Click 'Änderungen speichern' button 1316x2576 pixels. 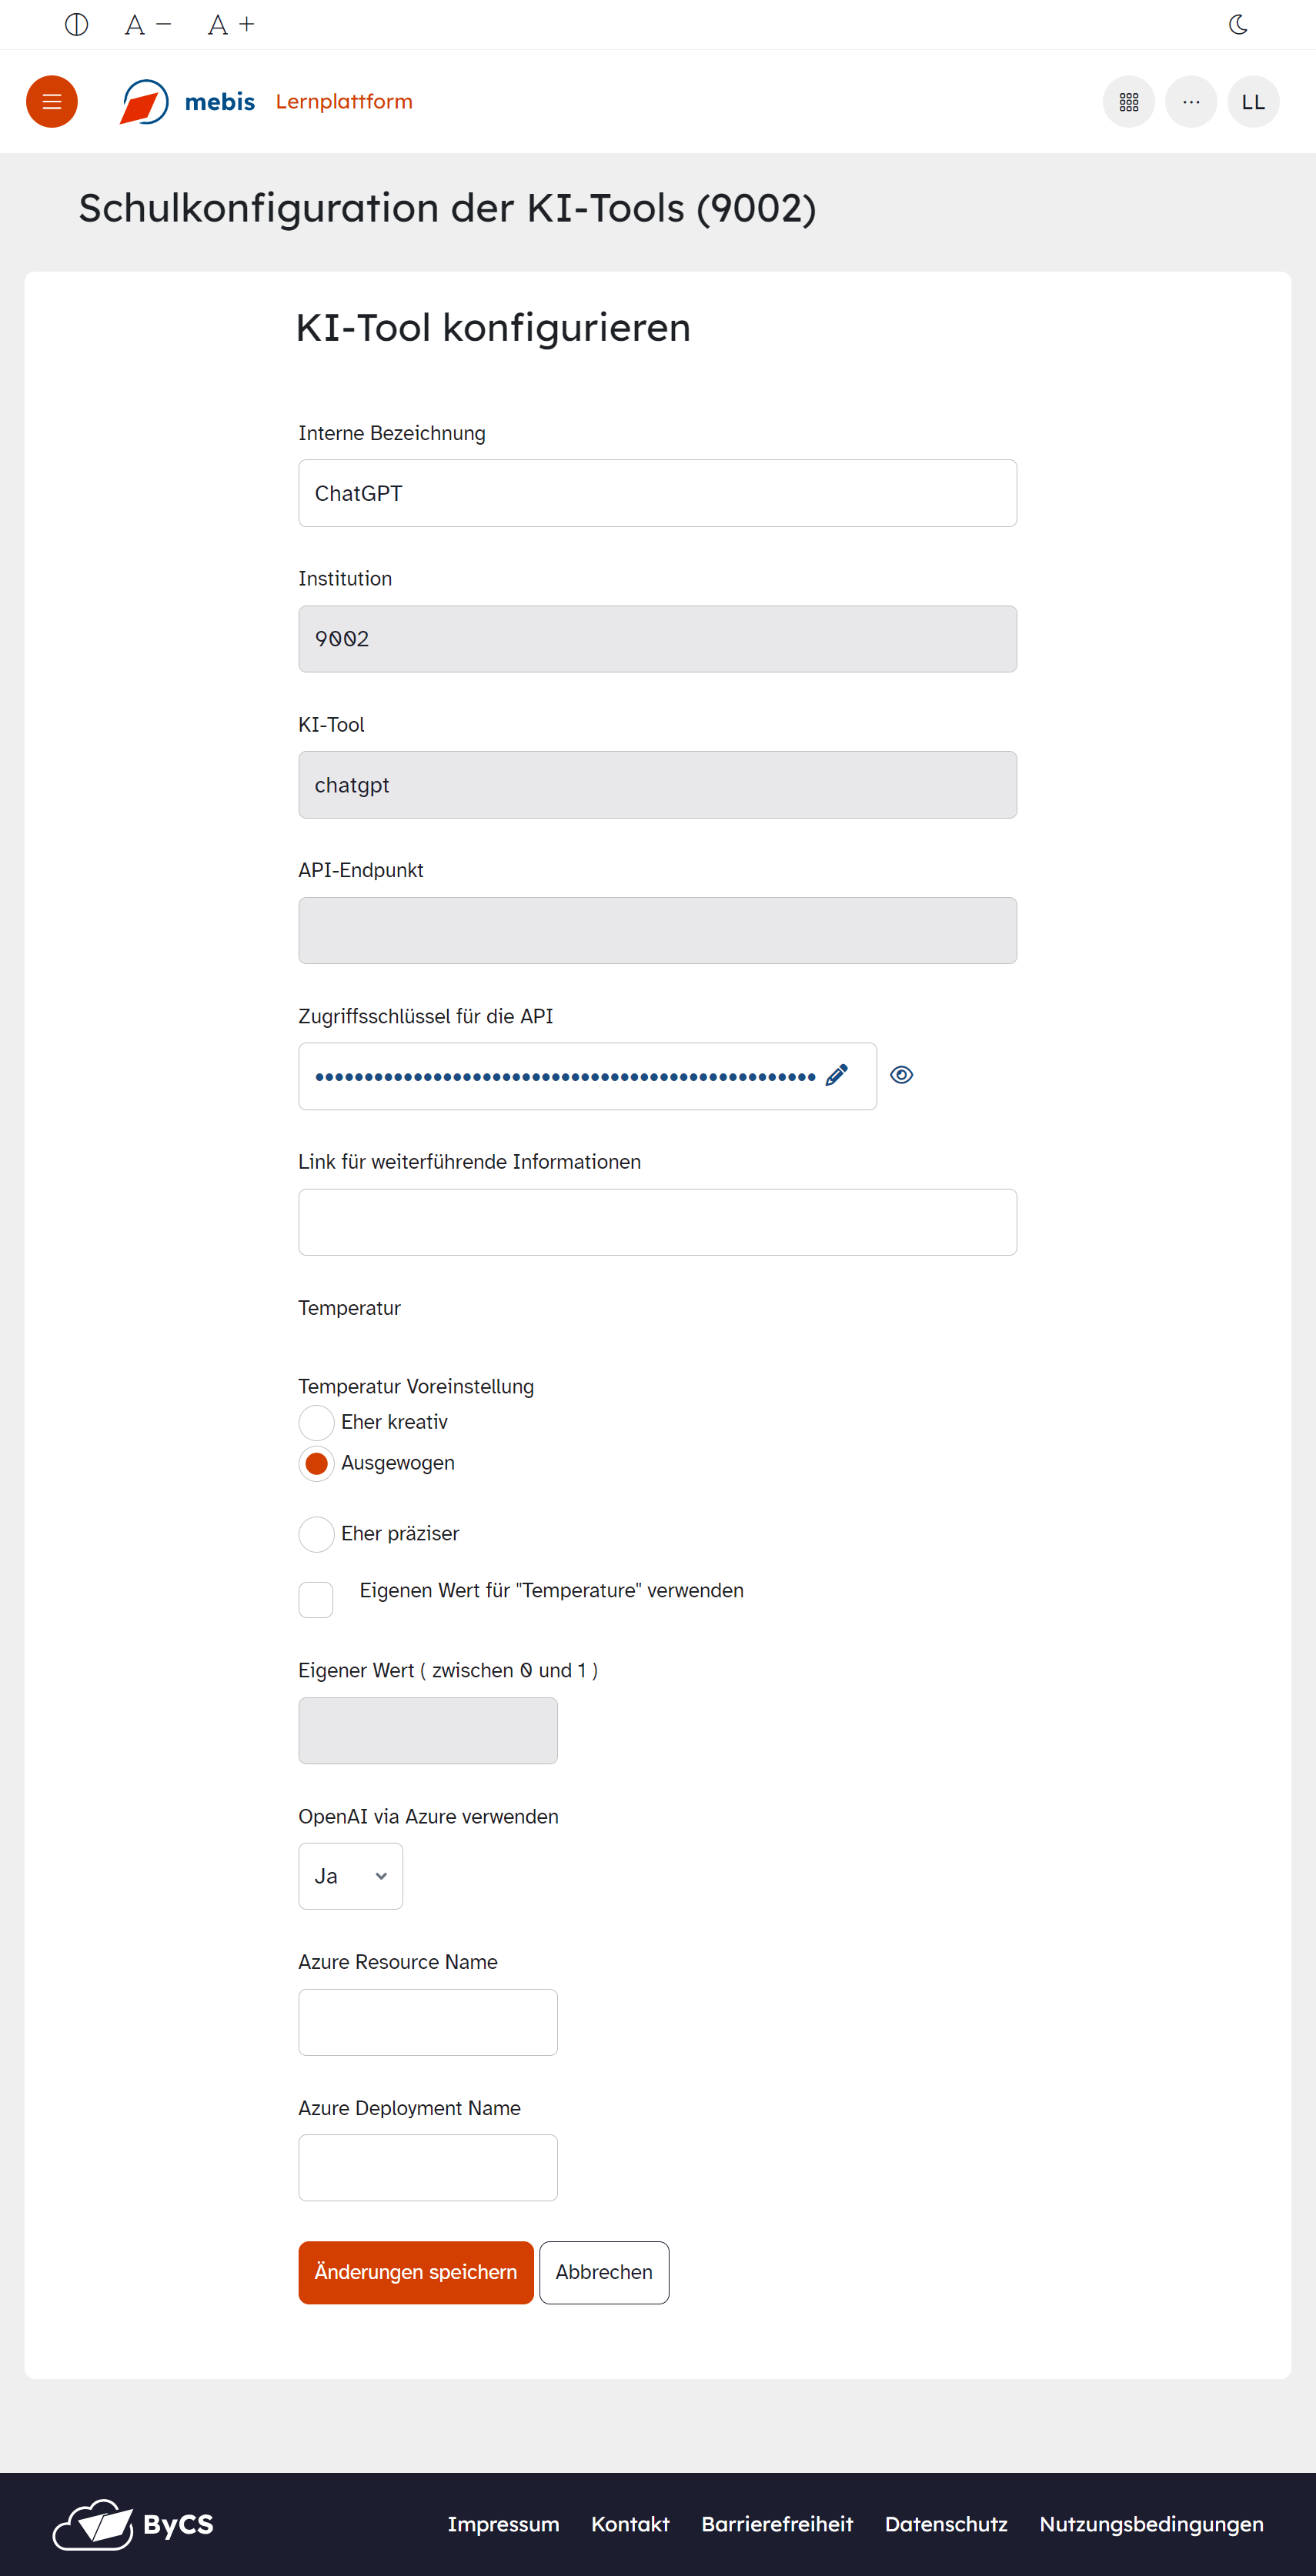415,2272
